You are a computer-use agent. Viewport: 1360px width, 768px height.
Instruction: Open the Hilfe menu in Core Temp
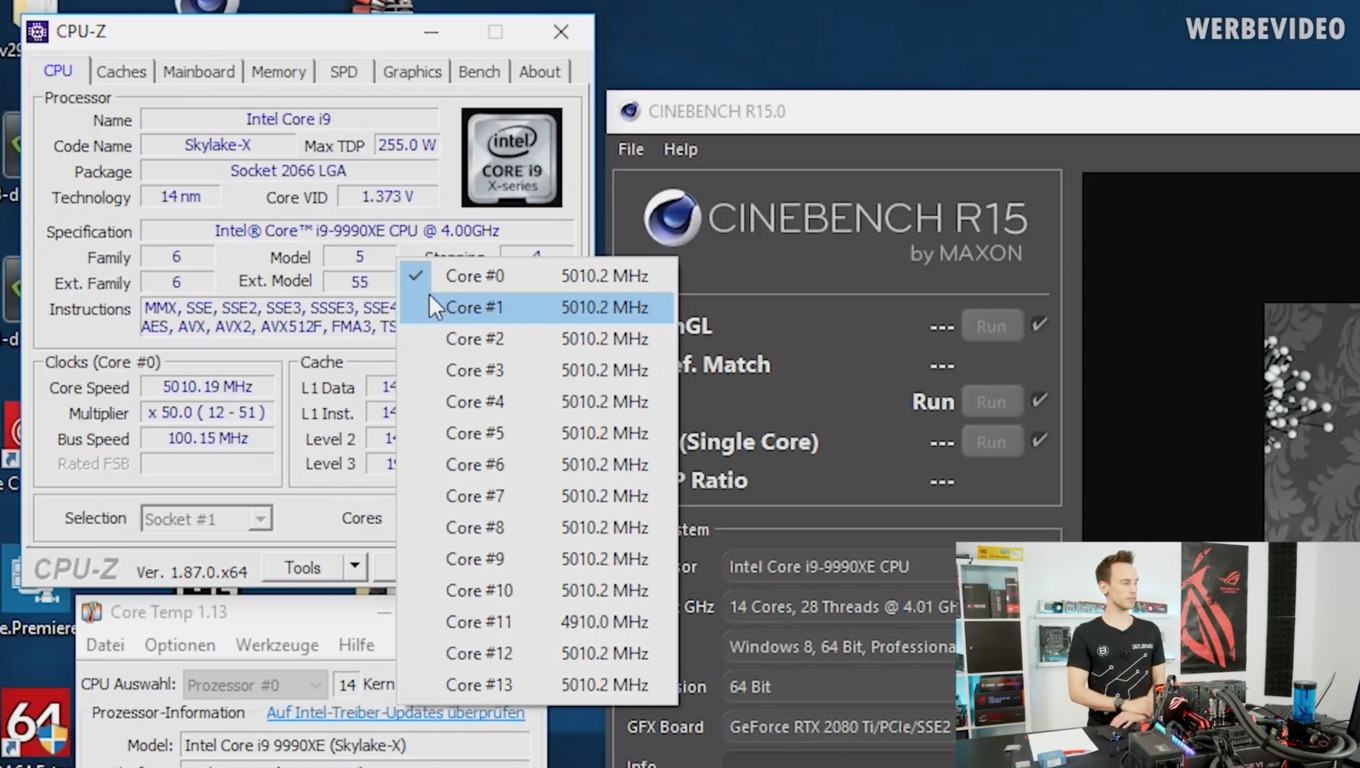click(356, 645)
